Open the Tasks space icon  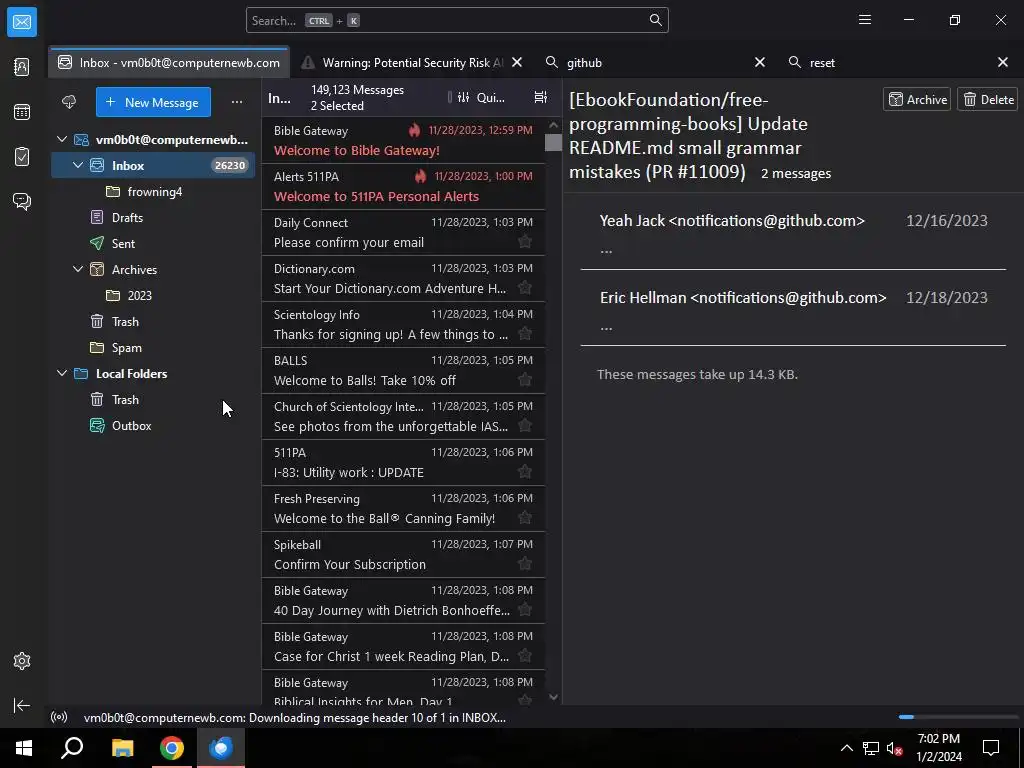(x=22, y=157)
